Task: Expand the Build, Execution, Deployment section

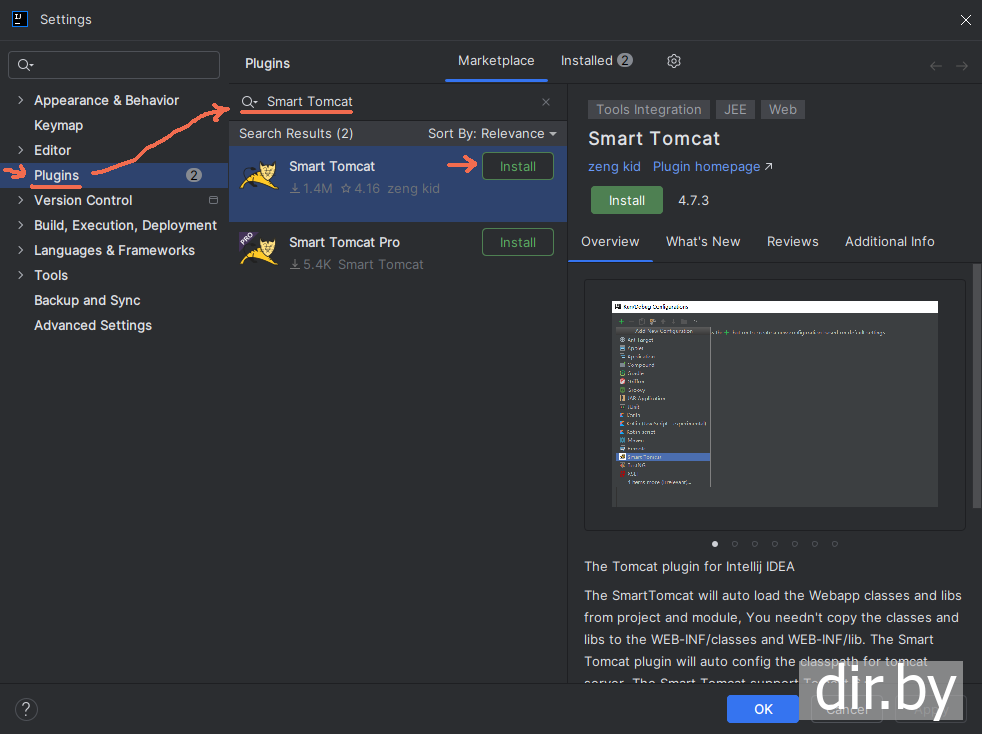Action: tap(21, 225)
